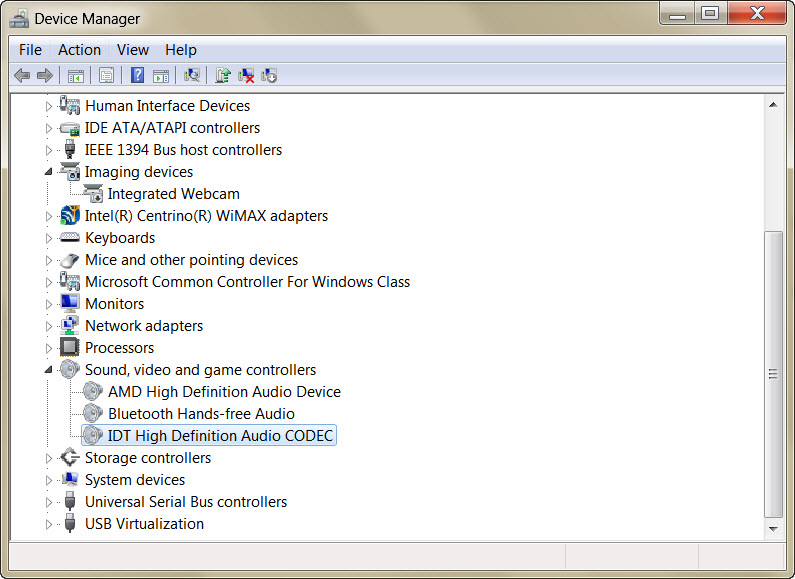Click the scrollbar down arrow
795x579 pixels.
tap(773, 527)
